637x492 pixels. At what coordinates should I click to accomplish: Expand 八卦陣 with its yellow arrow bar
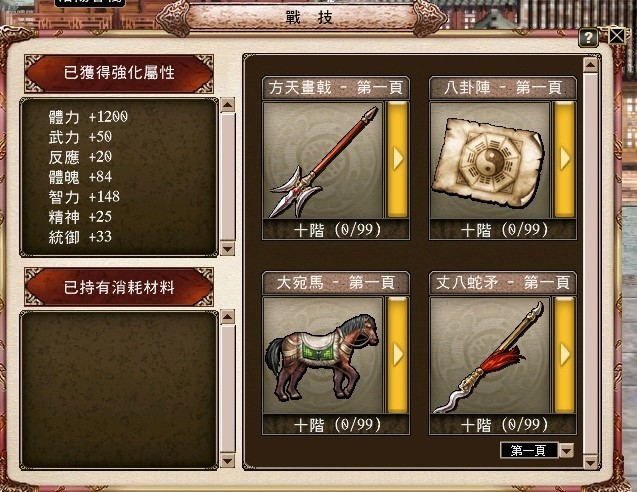click(x=565, y=159)
